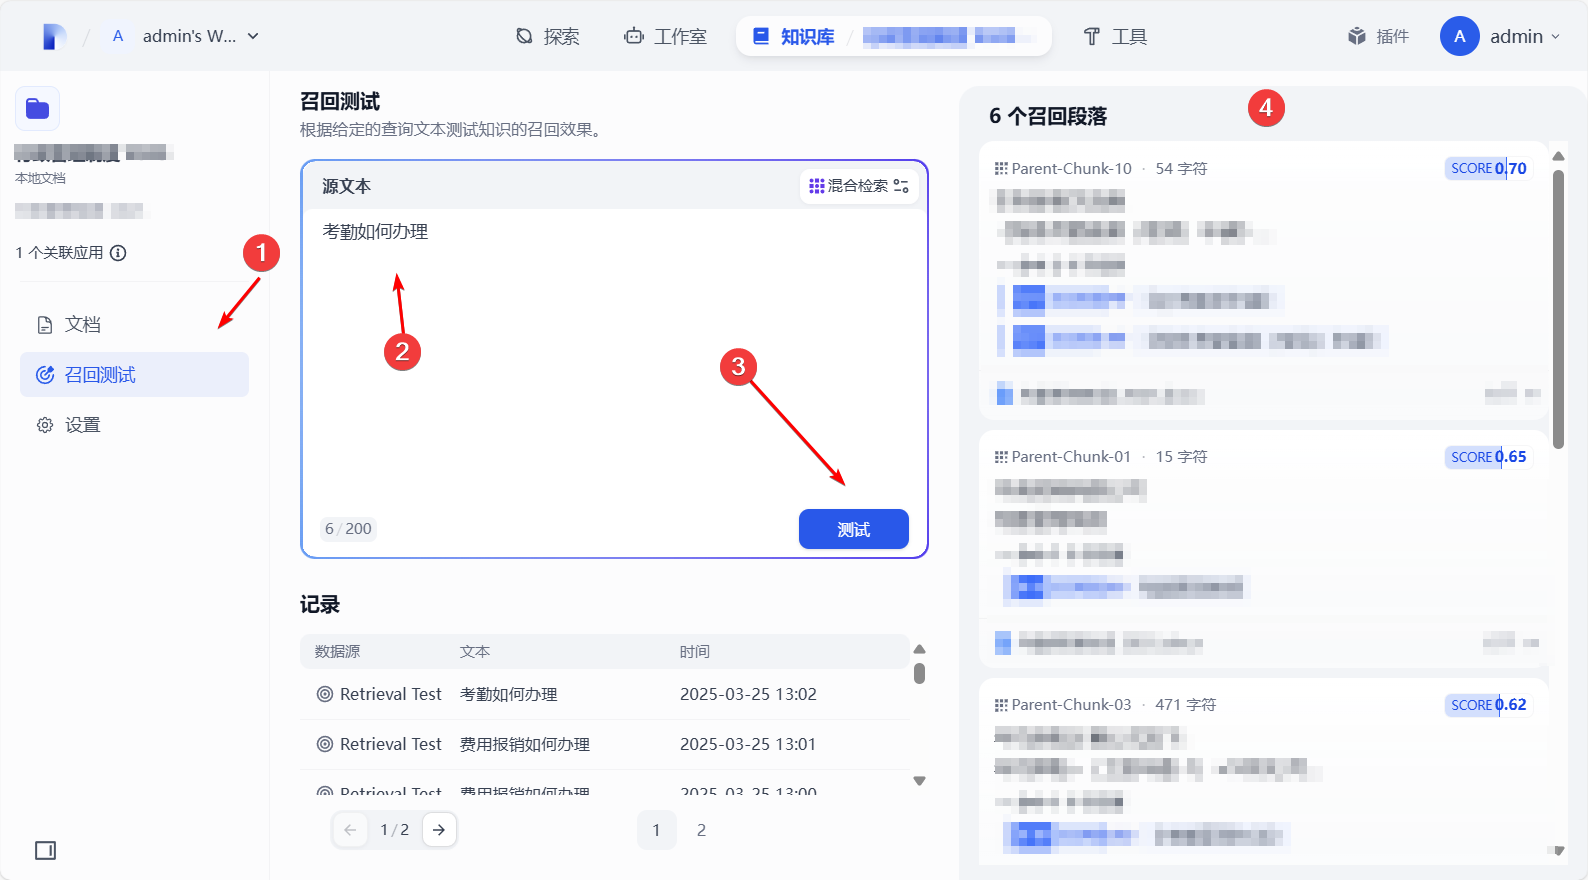Open 文档 in the sidebar
The image size is (1588, 880).
point(134,325)
